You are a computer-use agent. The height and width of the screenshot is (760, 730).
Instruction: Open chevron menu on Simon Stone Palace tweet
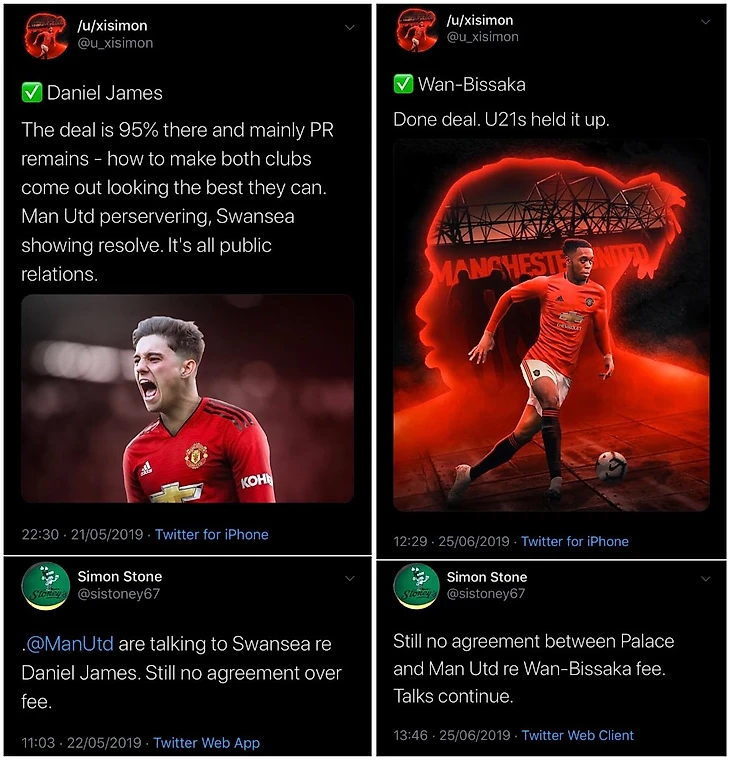pyautogui.click(x=706, y=578)
